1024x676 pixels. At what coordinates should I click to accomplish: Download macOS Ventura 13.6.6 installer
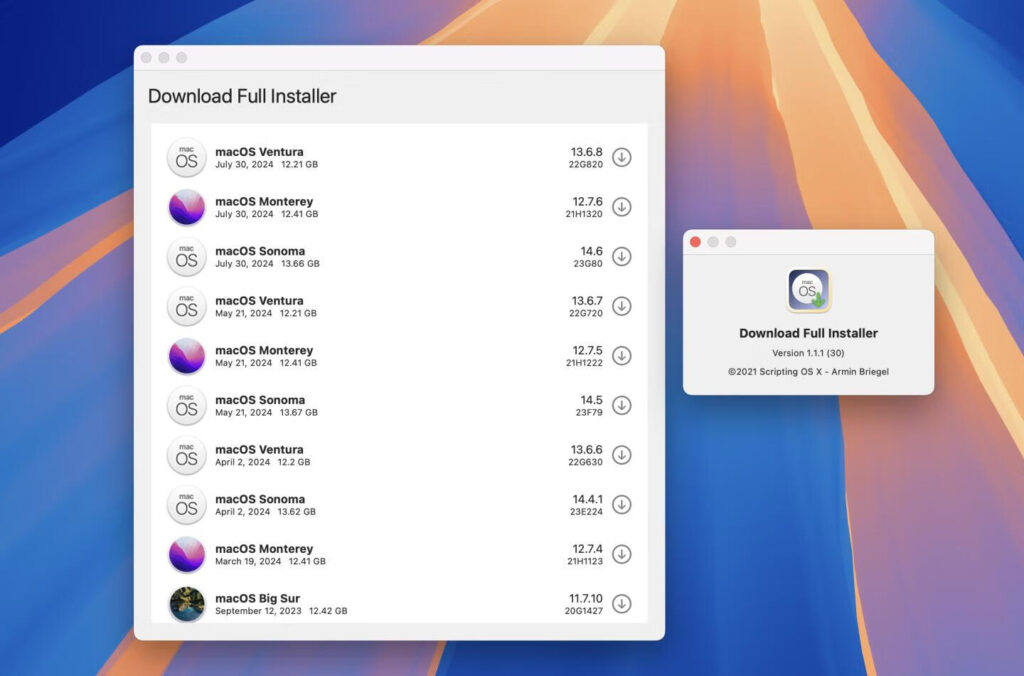coord(623,455)
